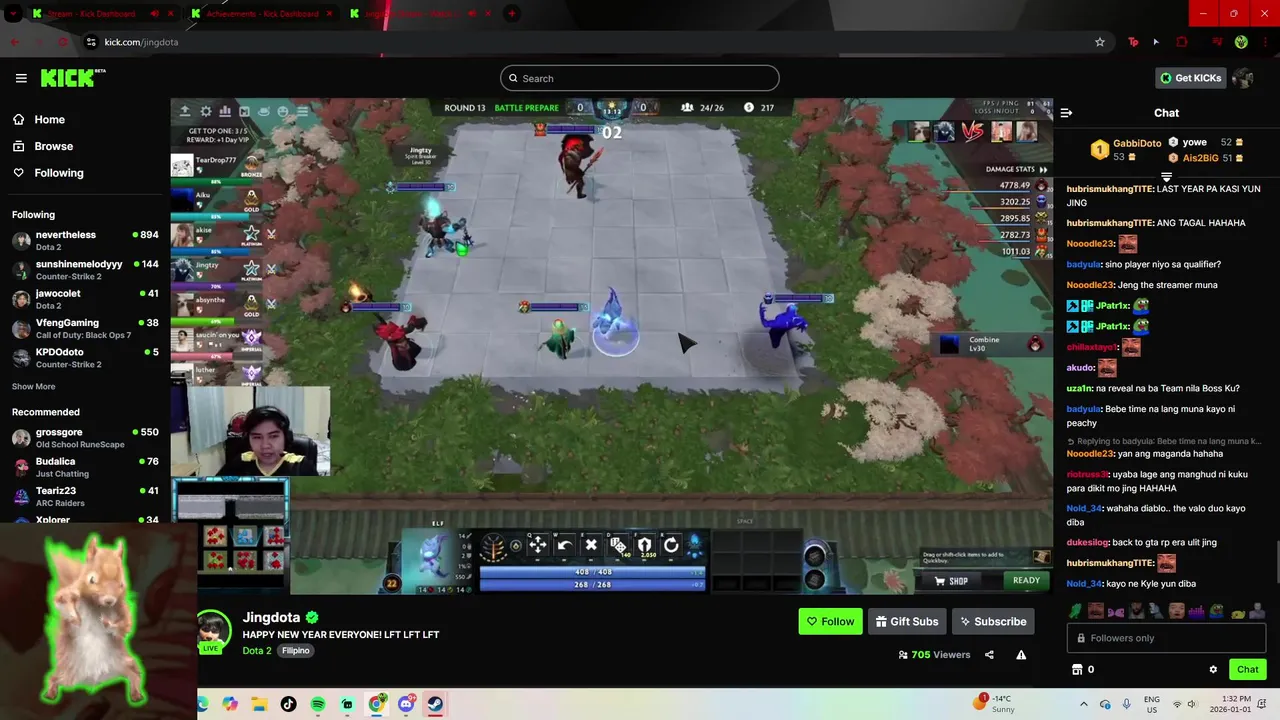Click the Replying to badyula reference
Screen dimensions: 1280x720
click(x=1164, y=441)
